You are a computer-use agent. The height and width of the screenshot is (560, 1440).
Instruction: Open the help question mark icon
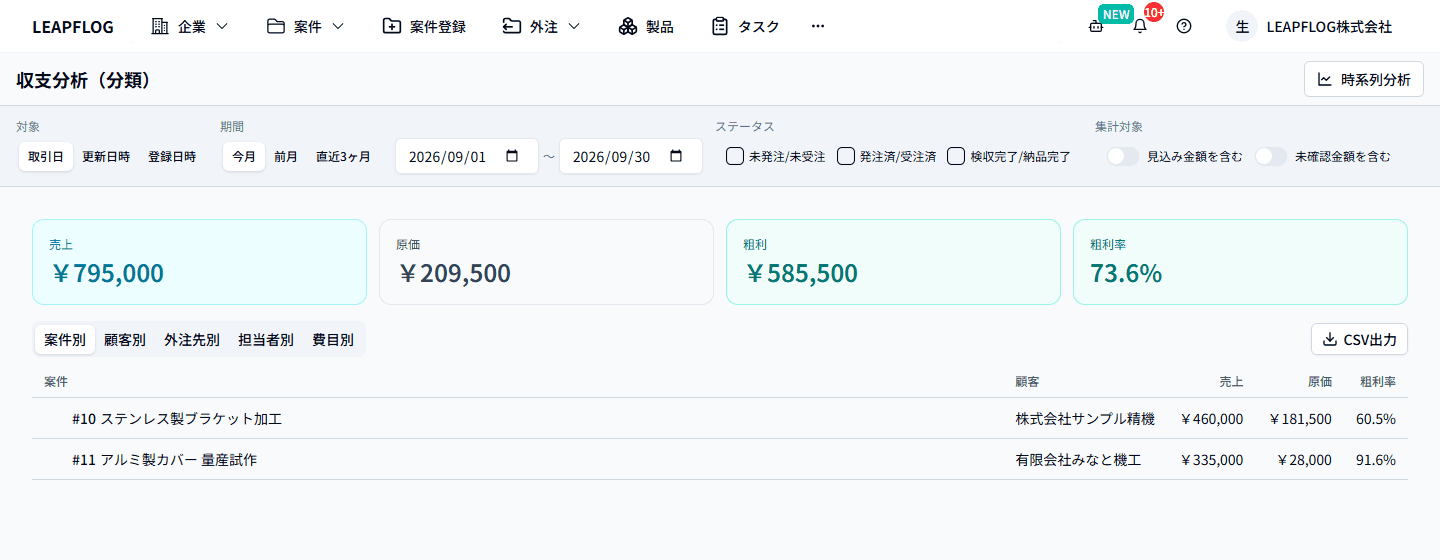(1184, 26)
